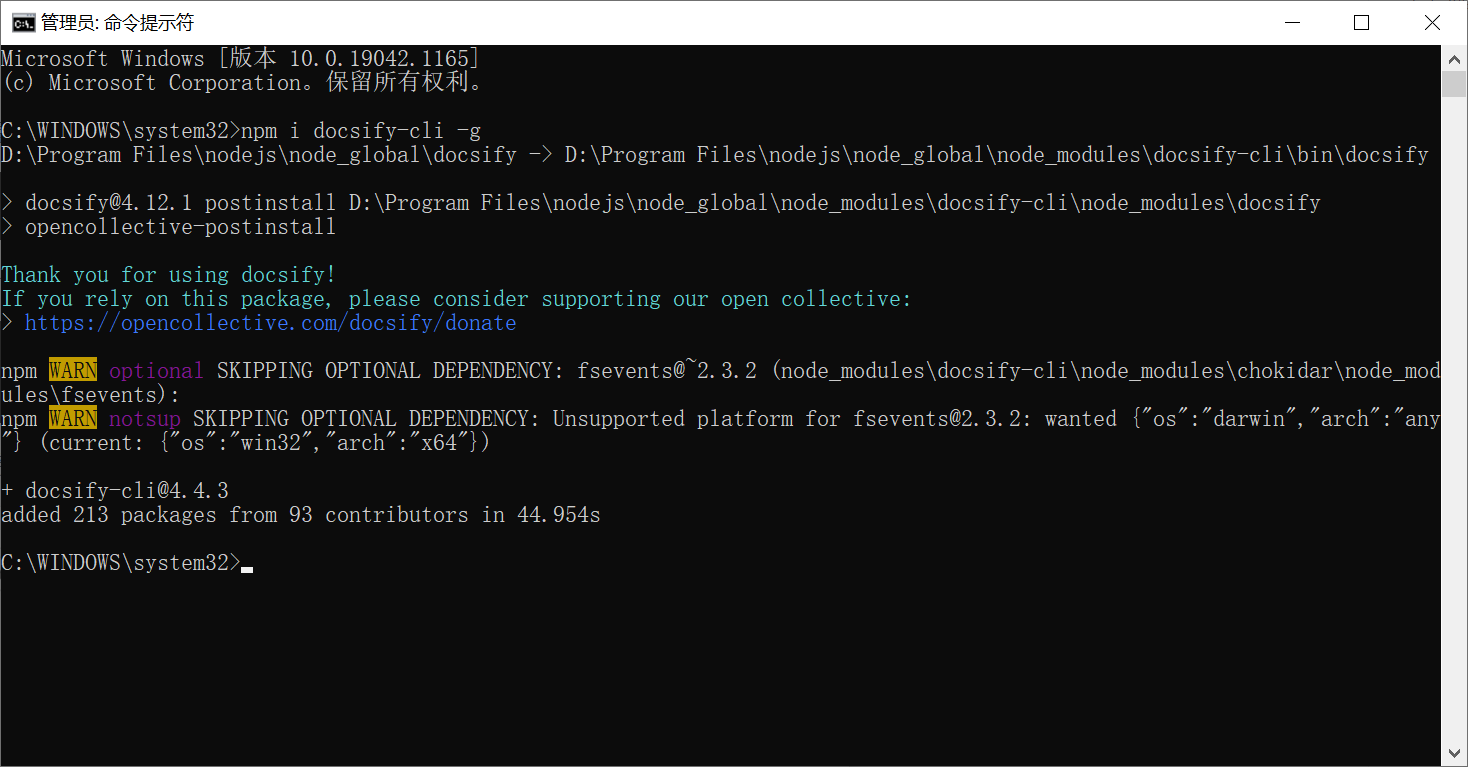Image resolution: width=1468 pixels, height=767 pixels.
Task: Click the magenta 'notsup' word
Action: coord(145,419)
